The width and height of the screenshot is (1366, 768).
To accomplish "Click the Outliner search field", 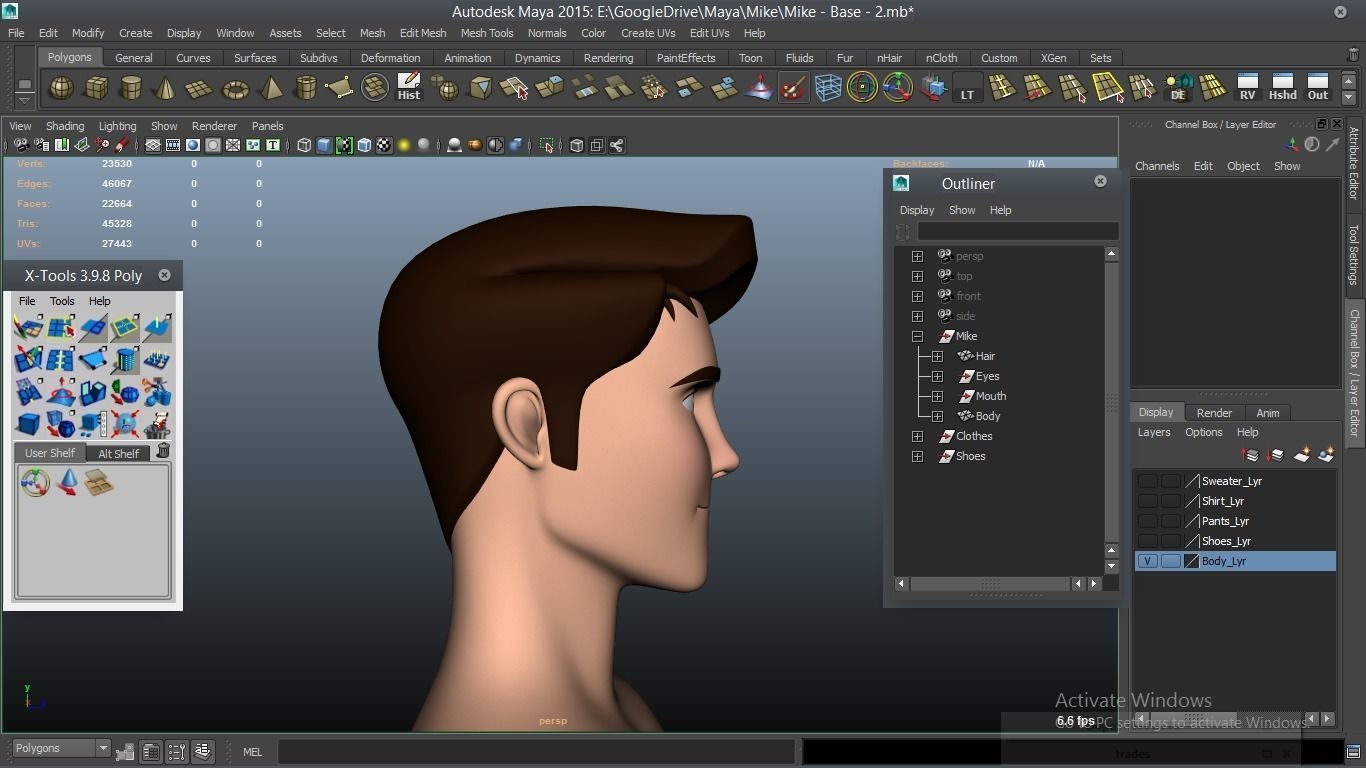I will 1018,231.
